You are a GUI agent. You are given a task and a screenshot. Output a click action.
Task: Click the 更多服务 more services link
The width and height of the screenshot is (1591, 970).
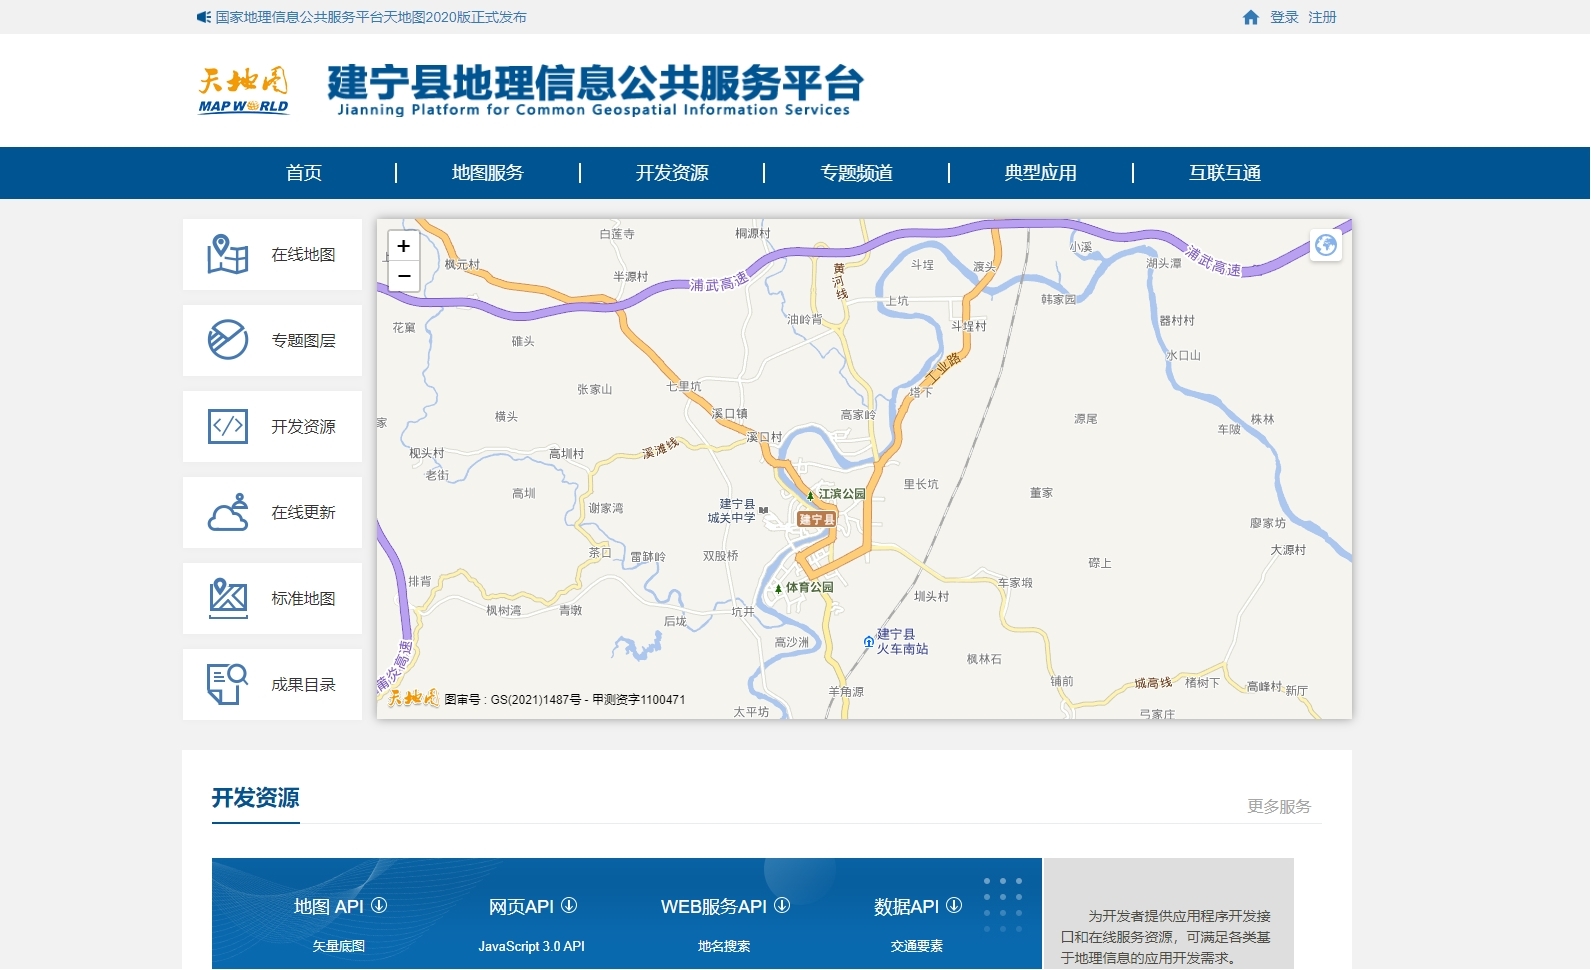point(1278,806)
